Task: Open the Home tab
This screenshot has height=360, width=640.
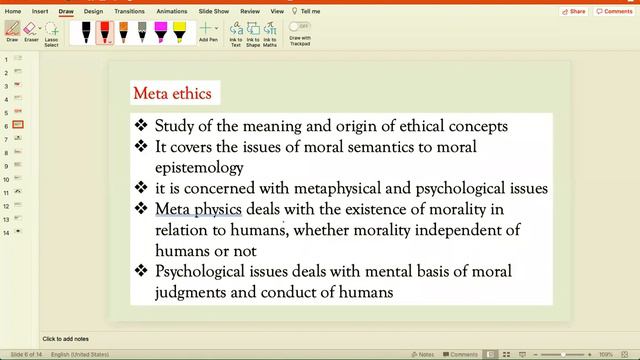Action: pyautogui.click(x=13, y=11)
